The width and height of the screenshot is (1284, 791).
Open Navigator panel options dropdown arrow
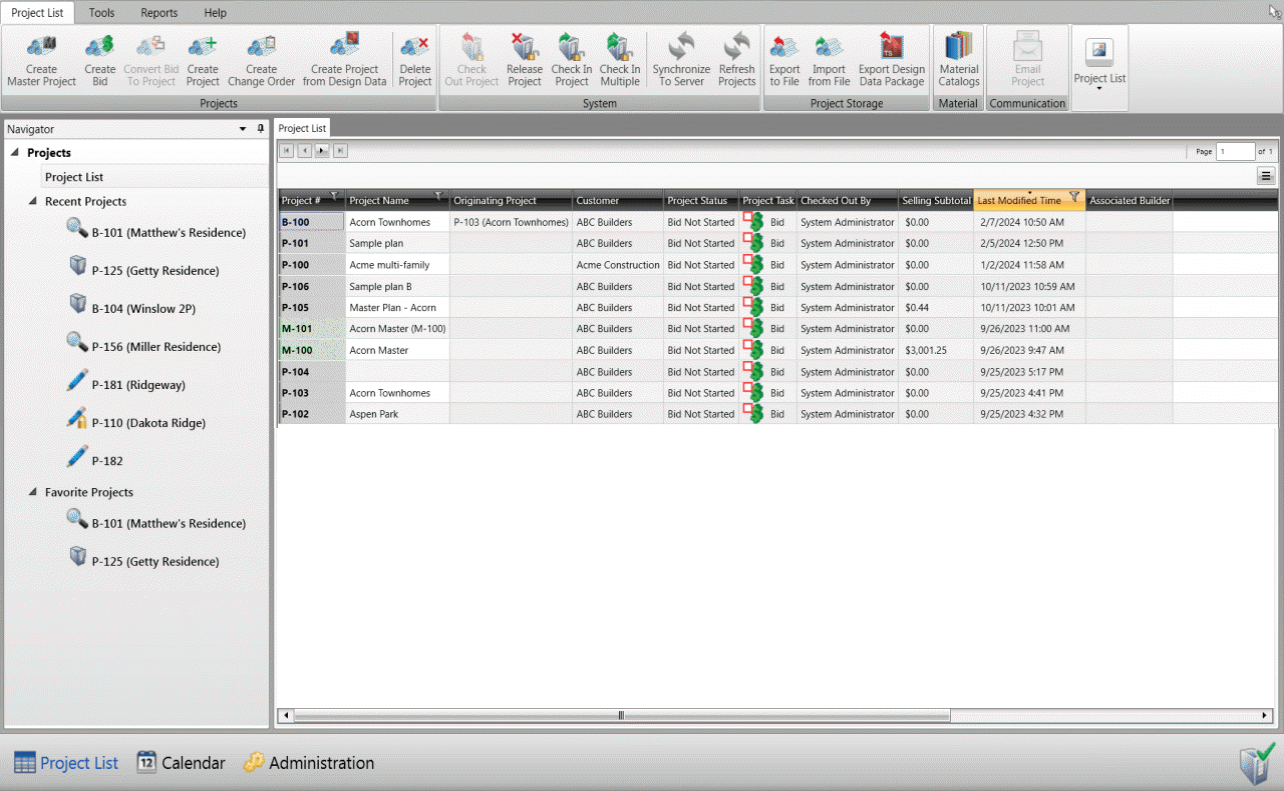[243, 129]
